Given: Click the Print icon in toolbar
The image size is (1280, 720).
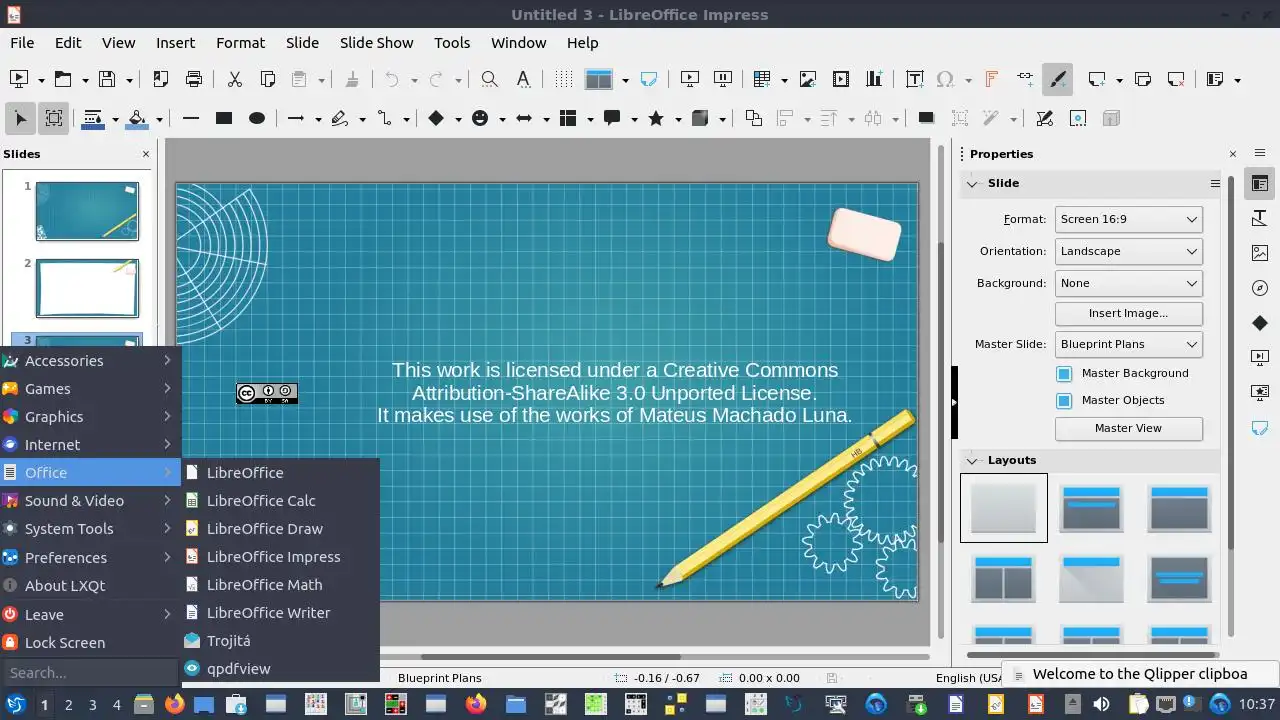Looking at the screenshot, I should [x=194, y=79].
